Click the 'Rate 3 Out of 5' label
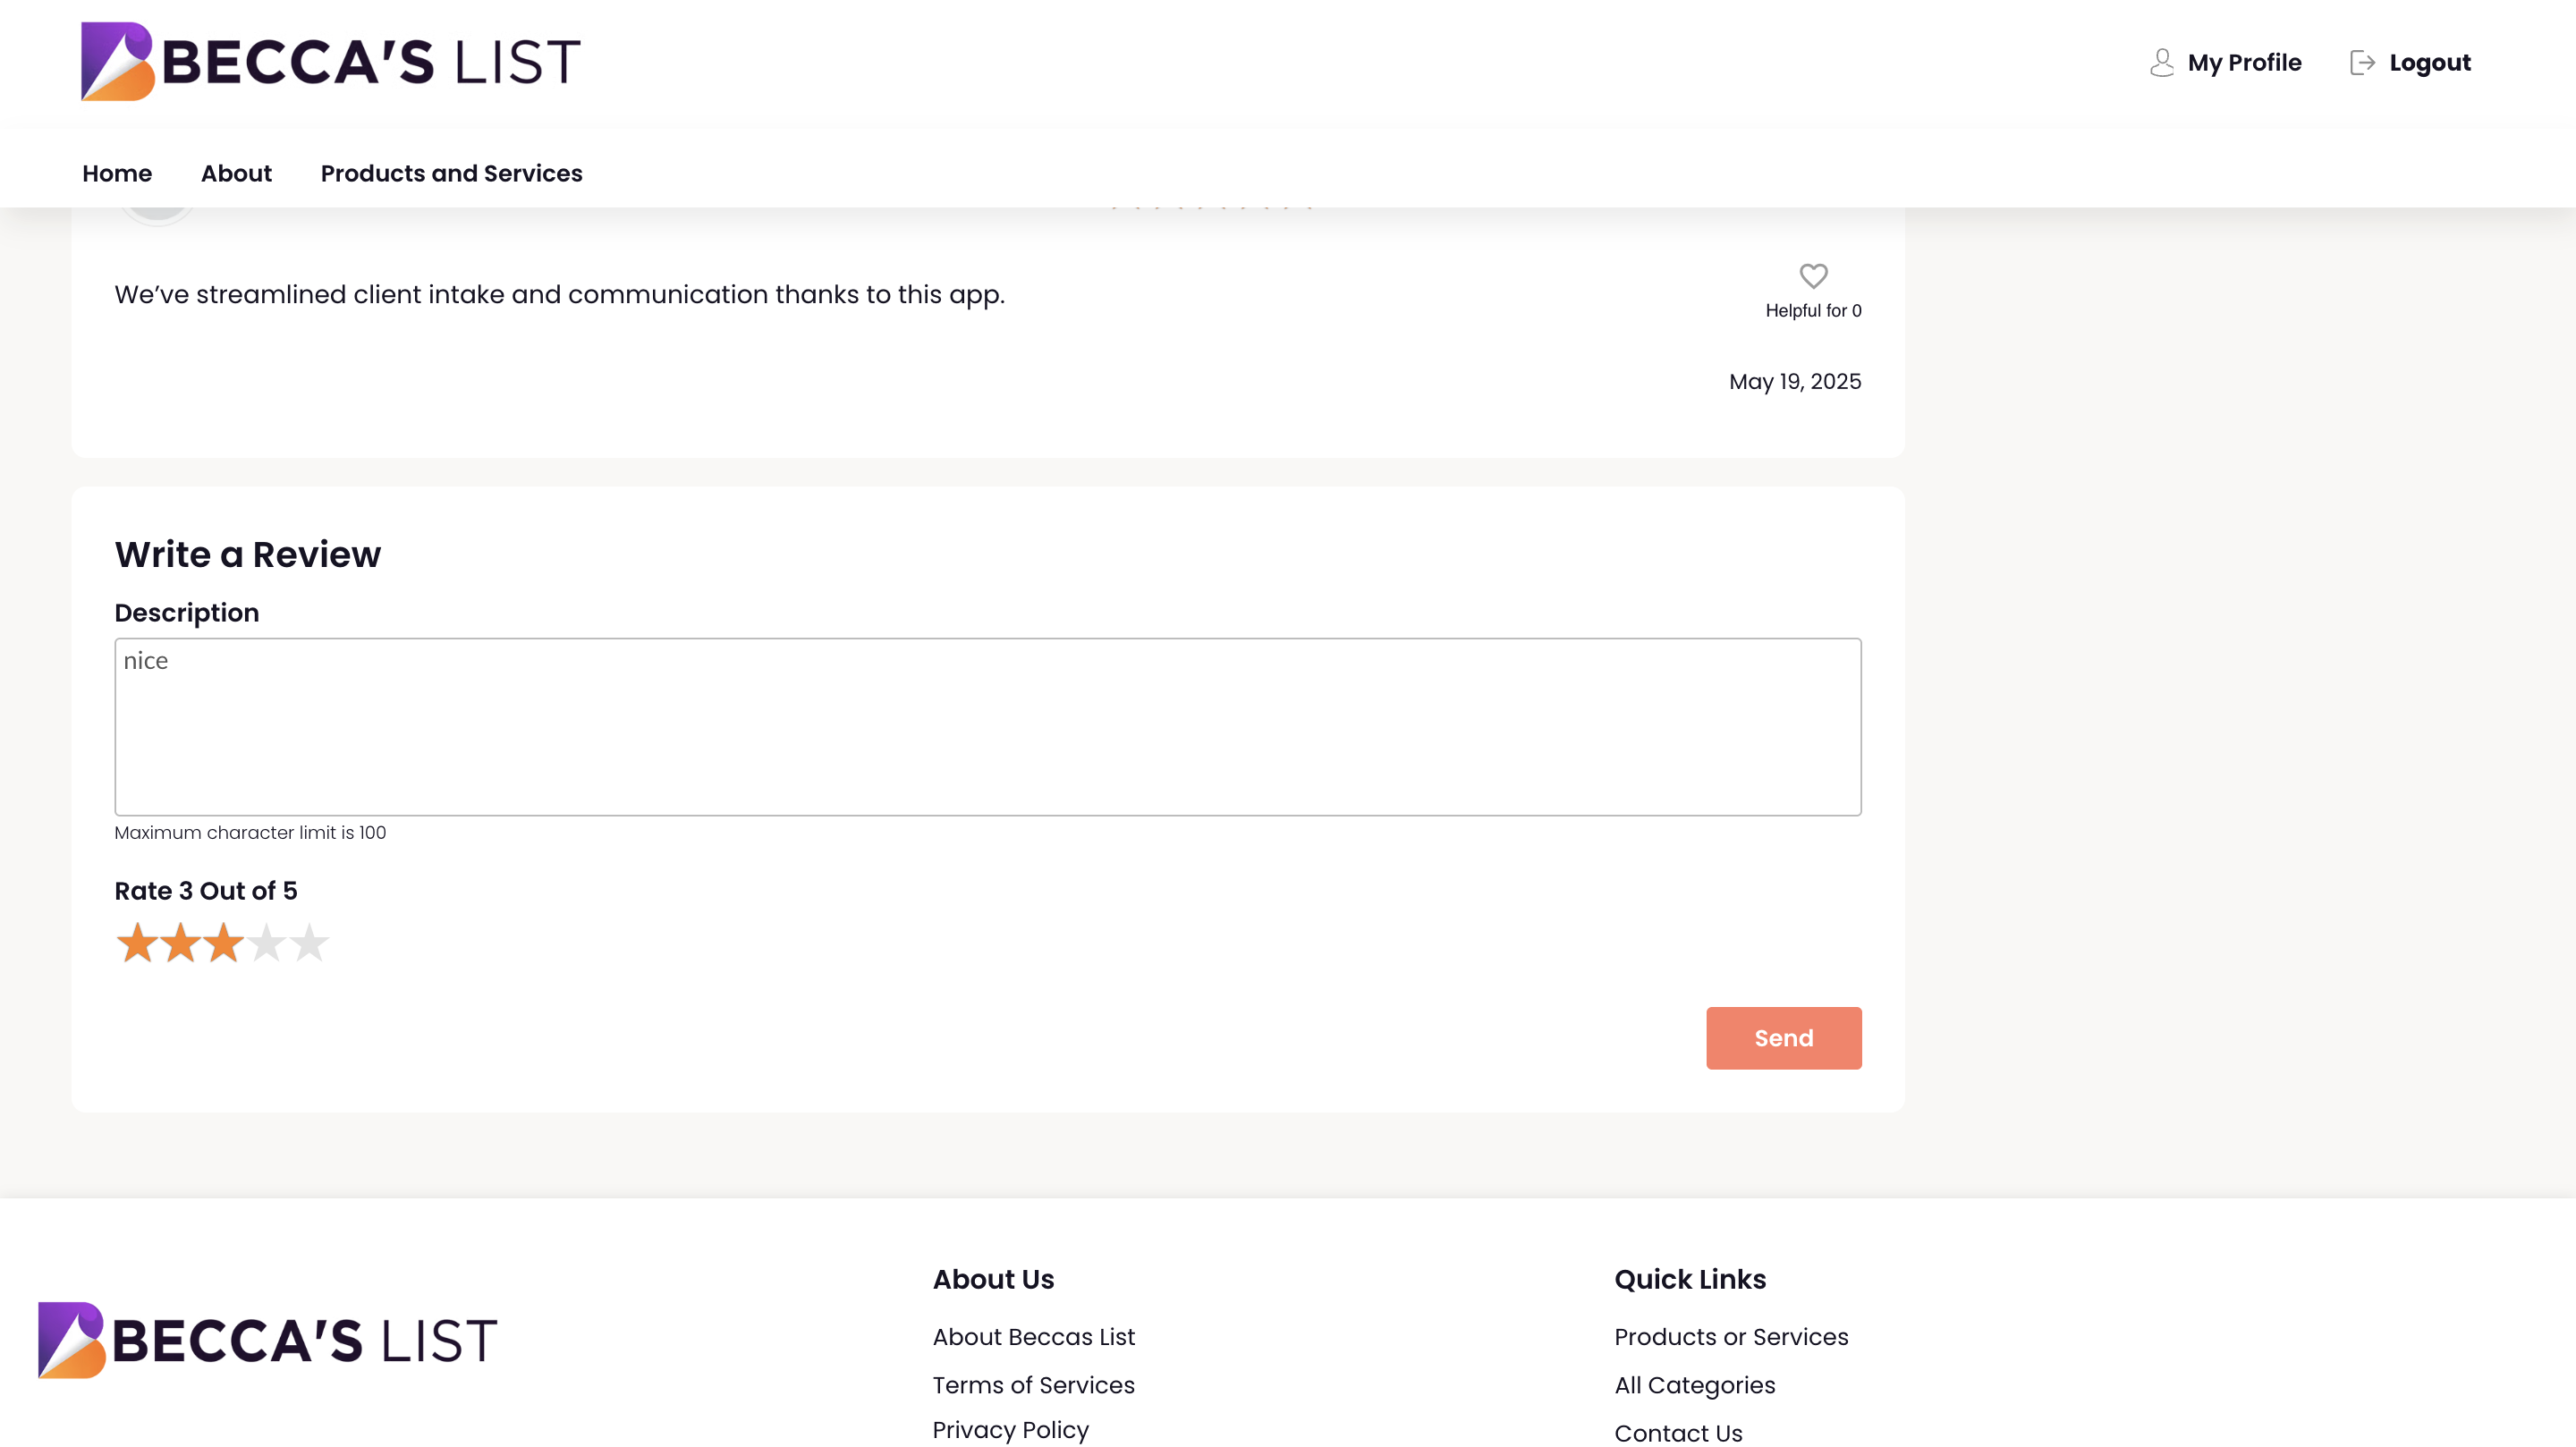This screenshot has height=1447, width=2576. point(206,890)
